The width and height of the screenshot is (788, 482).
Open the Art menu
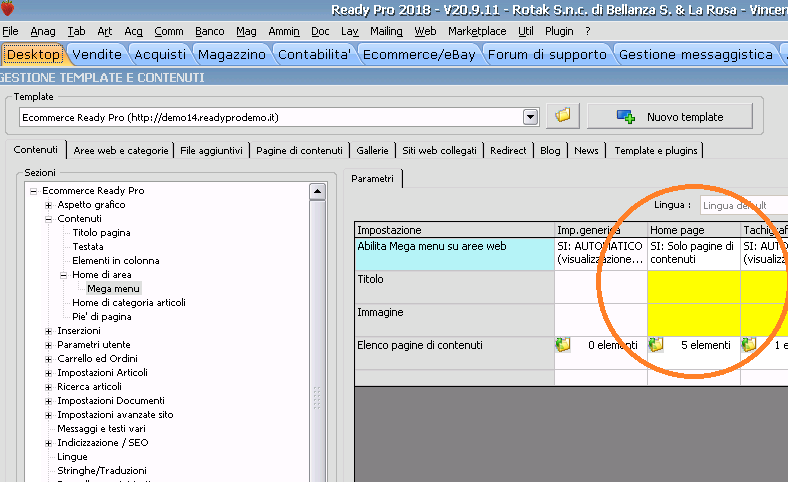[105, 31]
